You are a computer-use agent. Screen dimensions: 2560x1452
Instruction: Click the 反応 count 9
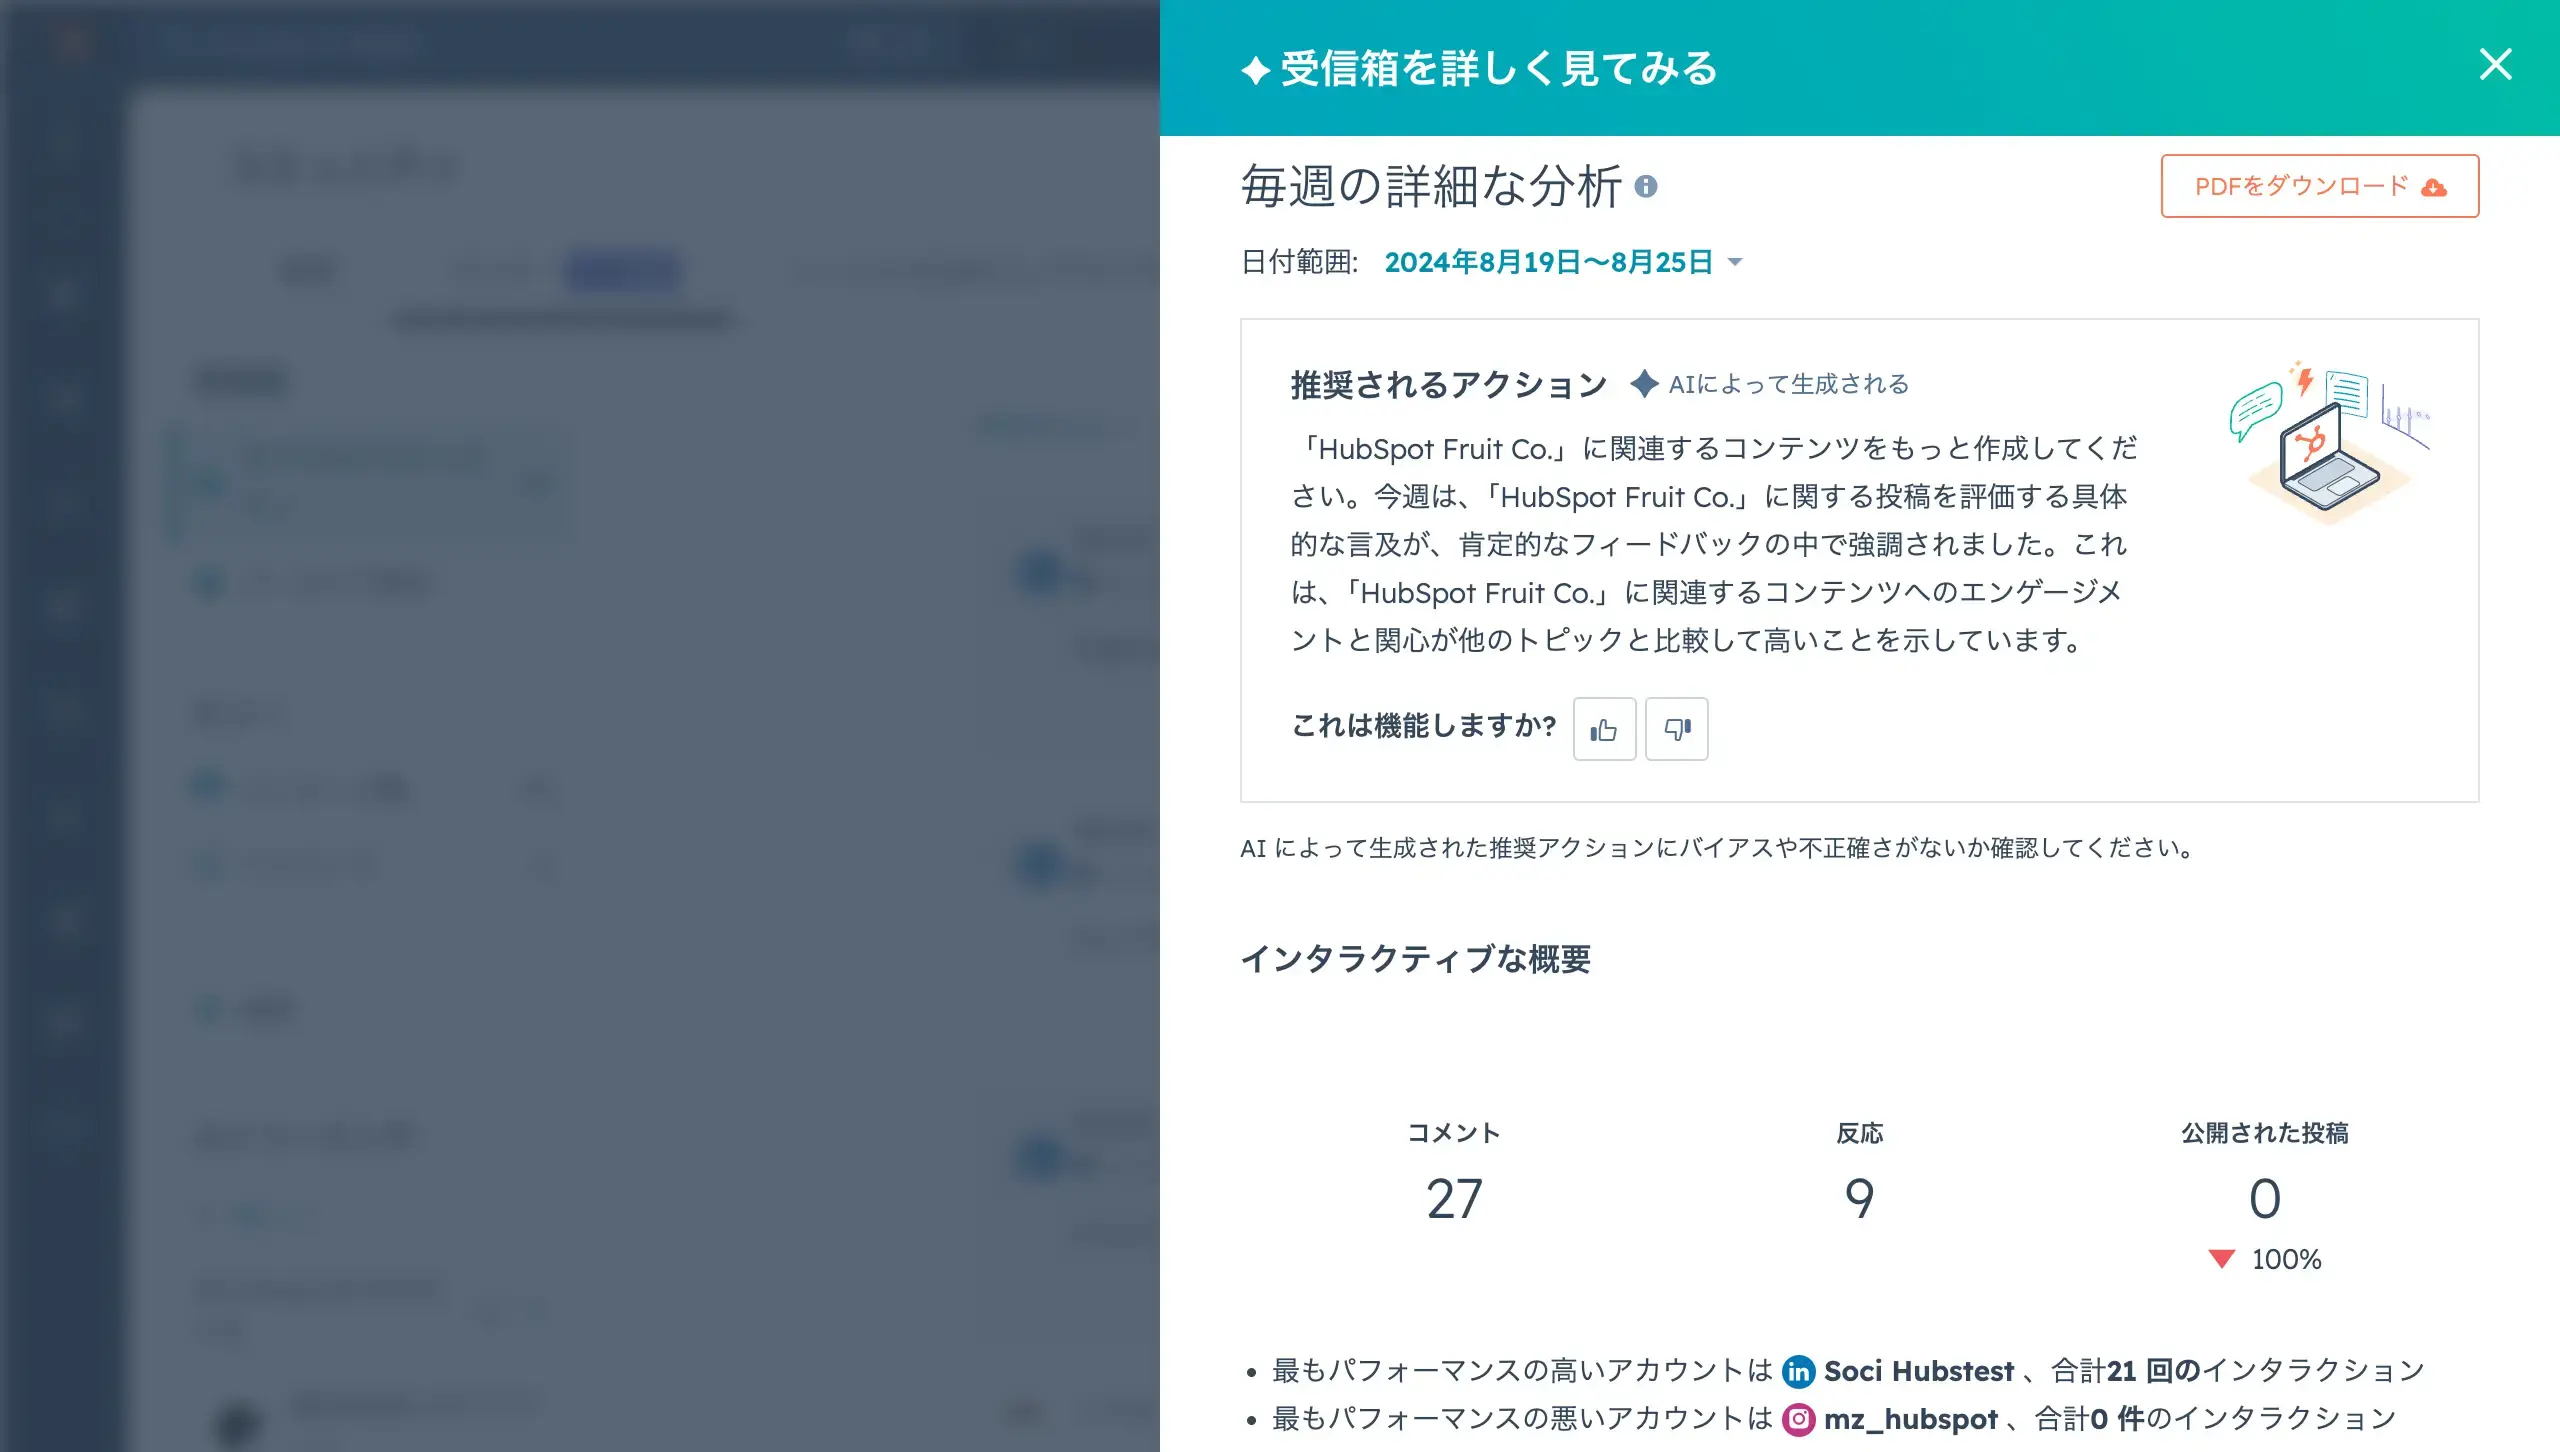pos(1860,1198)
